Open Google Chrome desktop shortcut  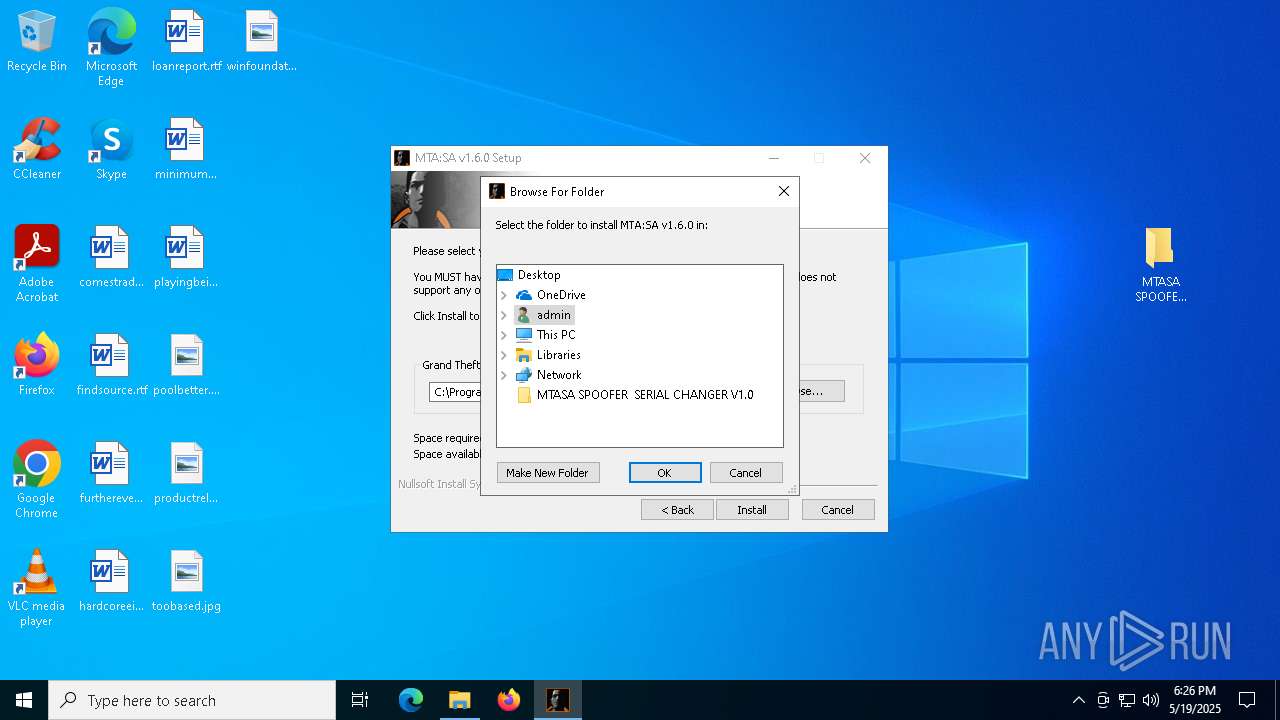click(x=37, y=480)
